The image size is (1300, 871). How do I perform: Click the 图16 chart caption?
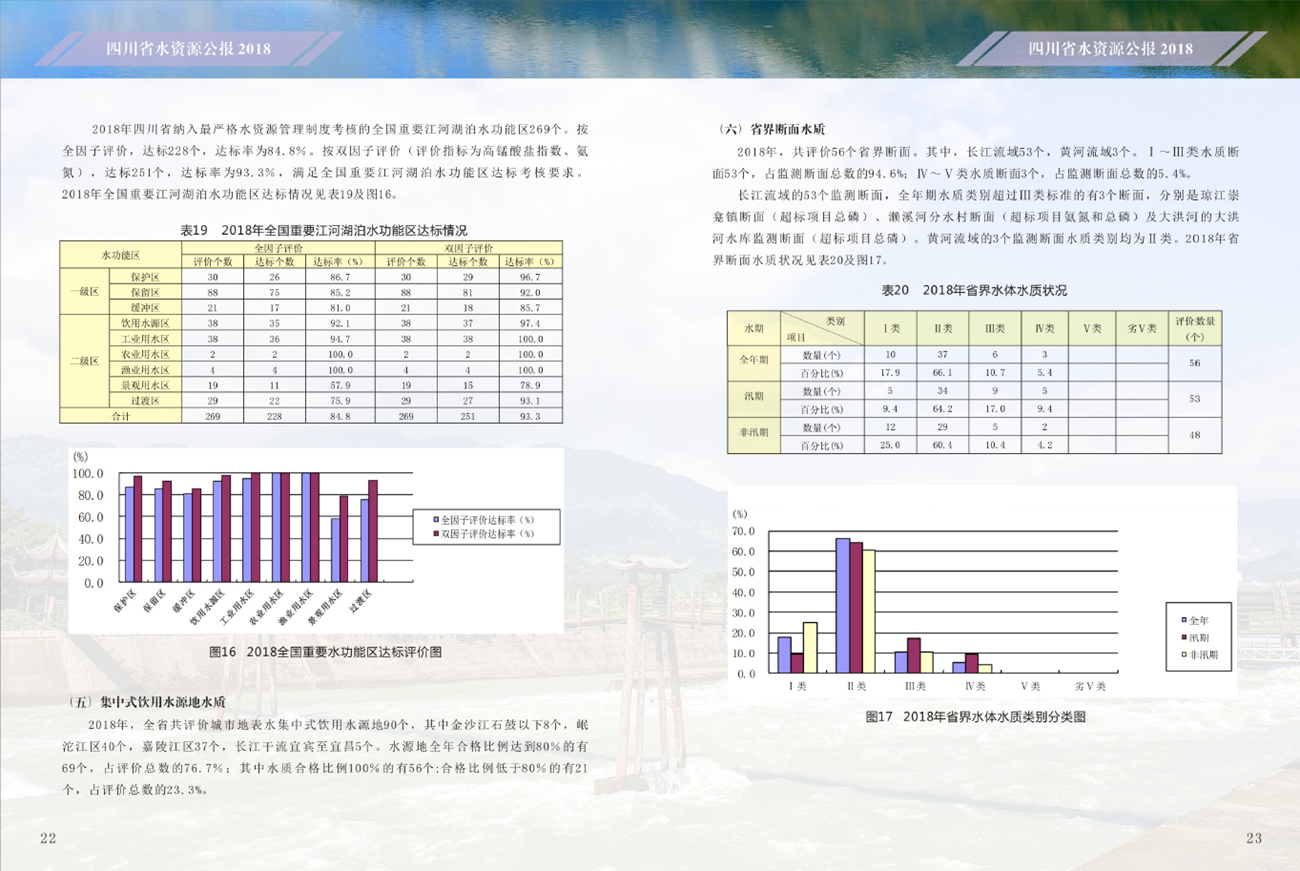tap(325, 652)
